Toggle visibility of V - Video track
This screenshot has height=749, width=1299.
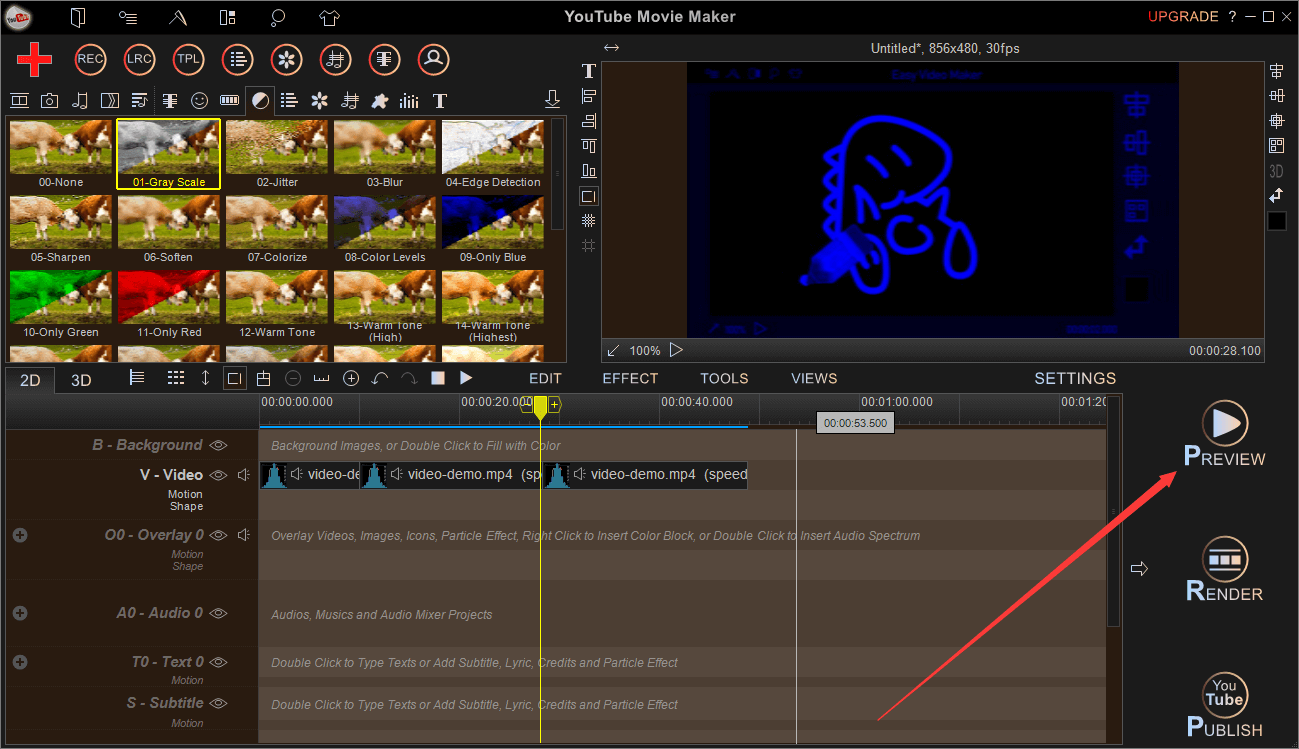pyautogui.click(x=218, y=475)
